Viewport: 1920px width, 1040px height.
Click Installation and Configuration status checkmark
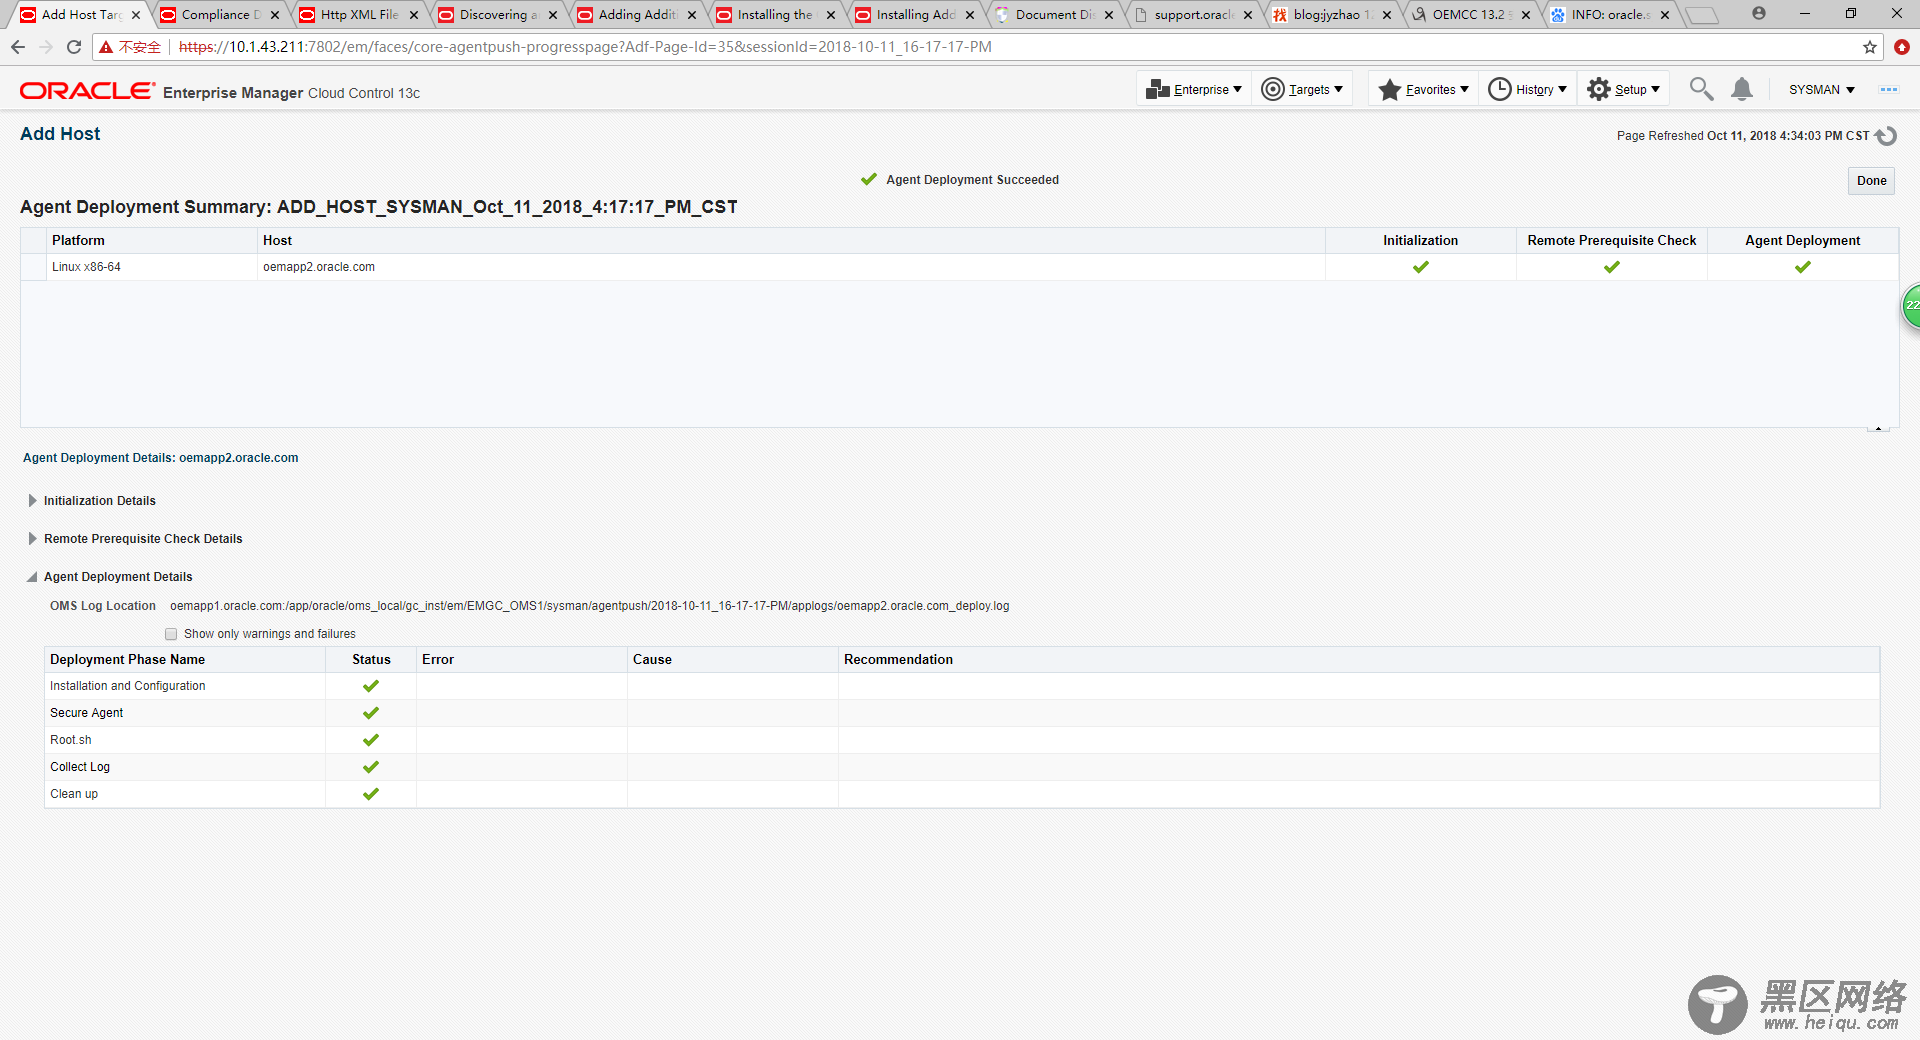tap(371, 686)
